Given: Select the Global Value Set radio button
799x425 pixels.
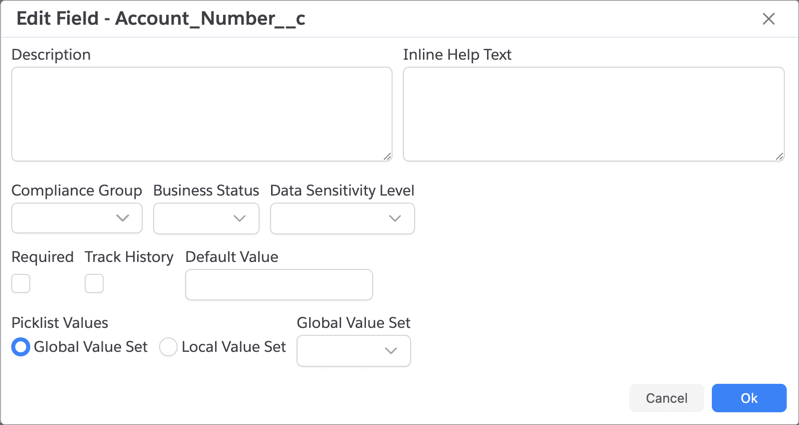Looking at the screenshot, I should tap(20, 347).
